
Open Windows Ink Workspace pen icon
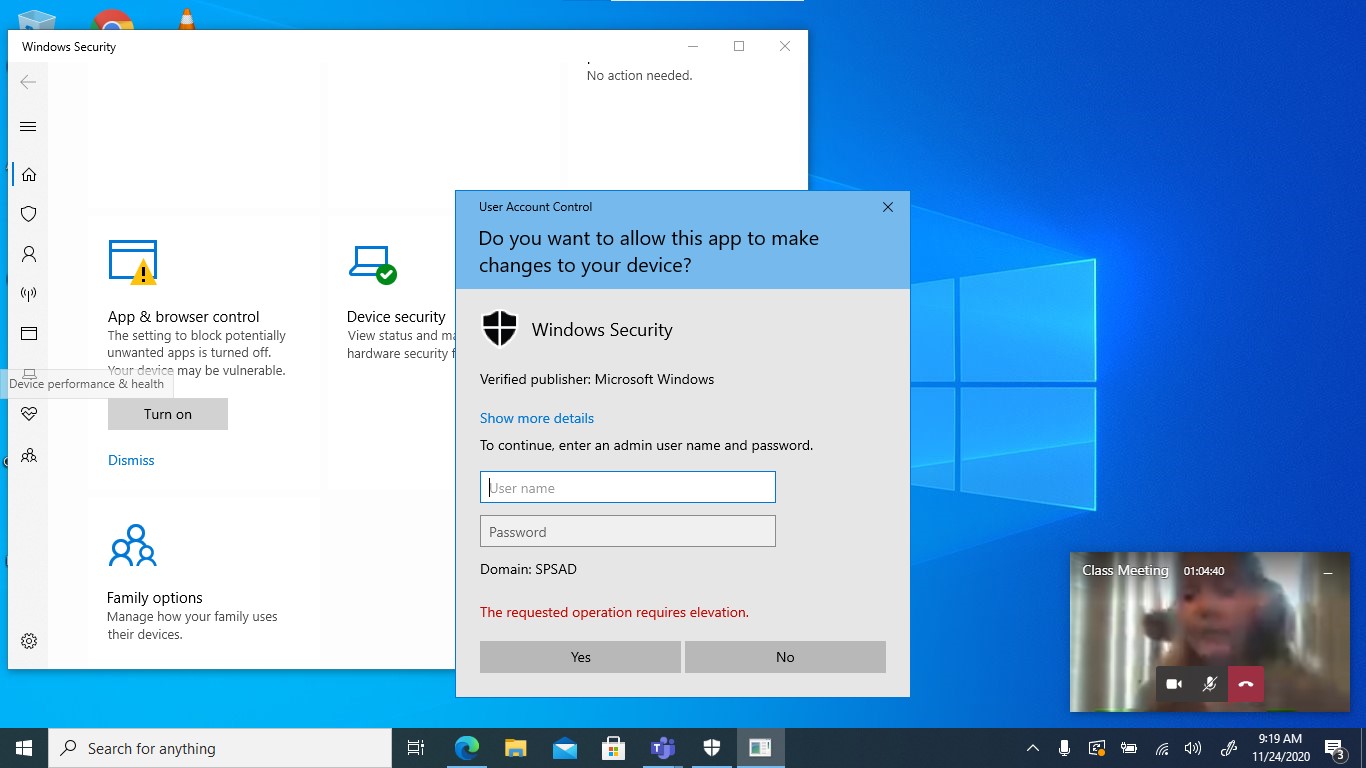[x=1229, y=748]
